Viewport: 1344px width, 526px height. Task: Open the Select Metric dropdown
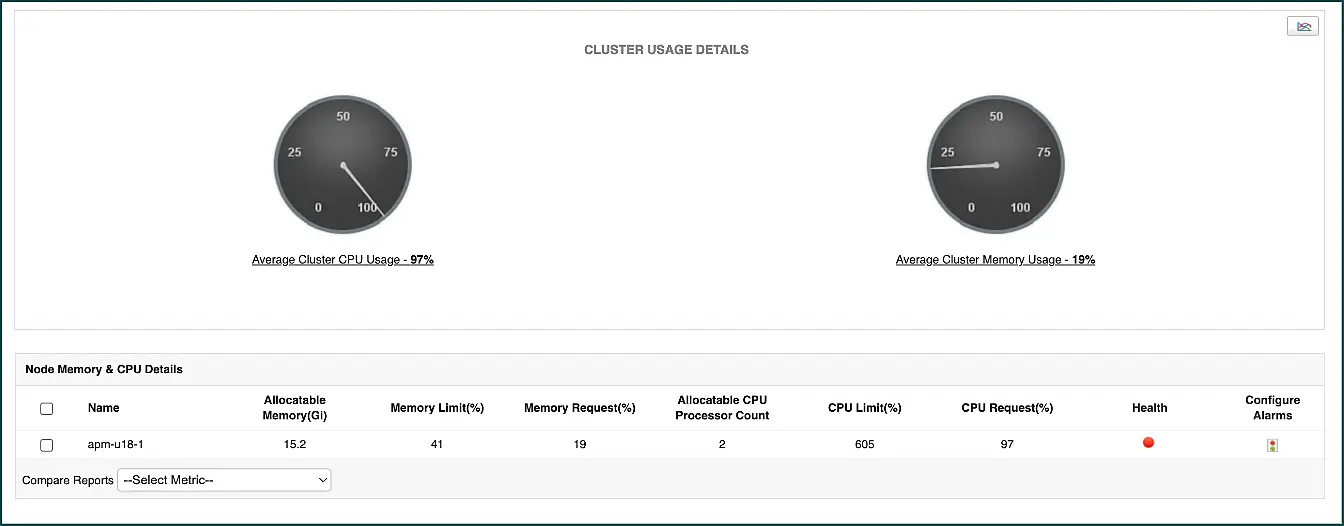(224, 480)
